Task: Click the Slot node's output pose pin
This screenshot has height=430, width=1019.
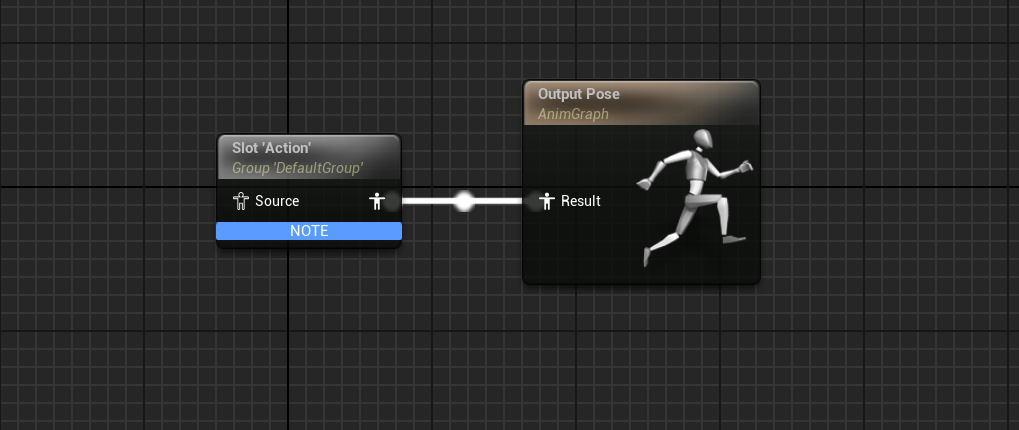Action: tap(377, 201)
